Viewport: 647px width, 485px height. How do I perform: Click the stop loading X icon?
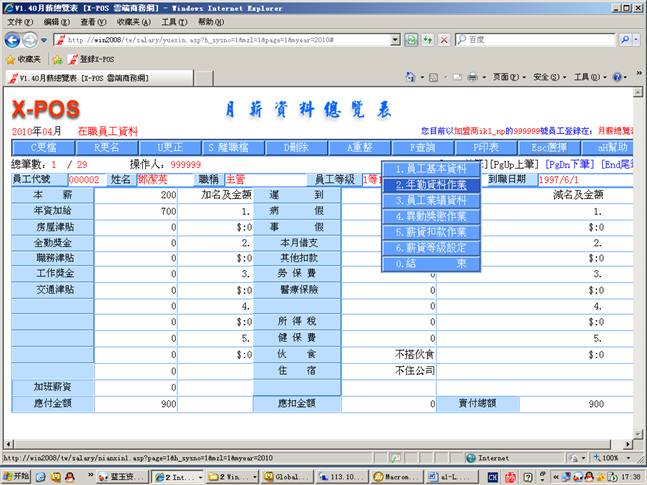click(443, 40)
